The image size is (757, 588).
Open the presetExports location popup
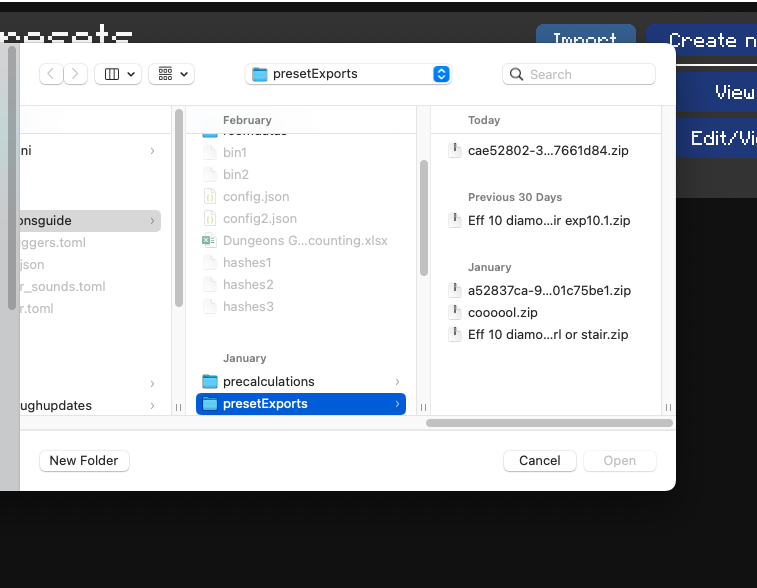[348, 74]
